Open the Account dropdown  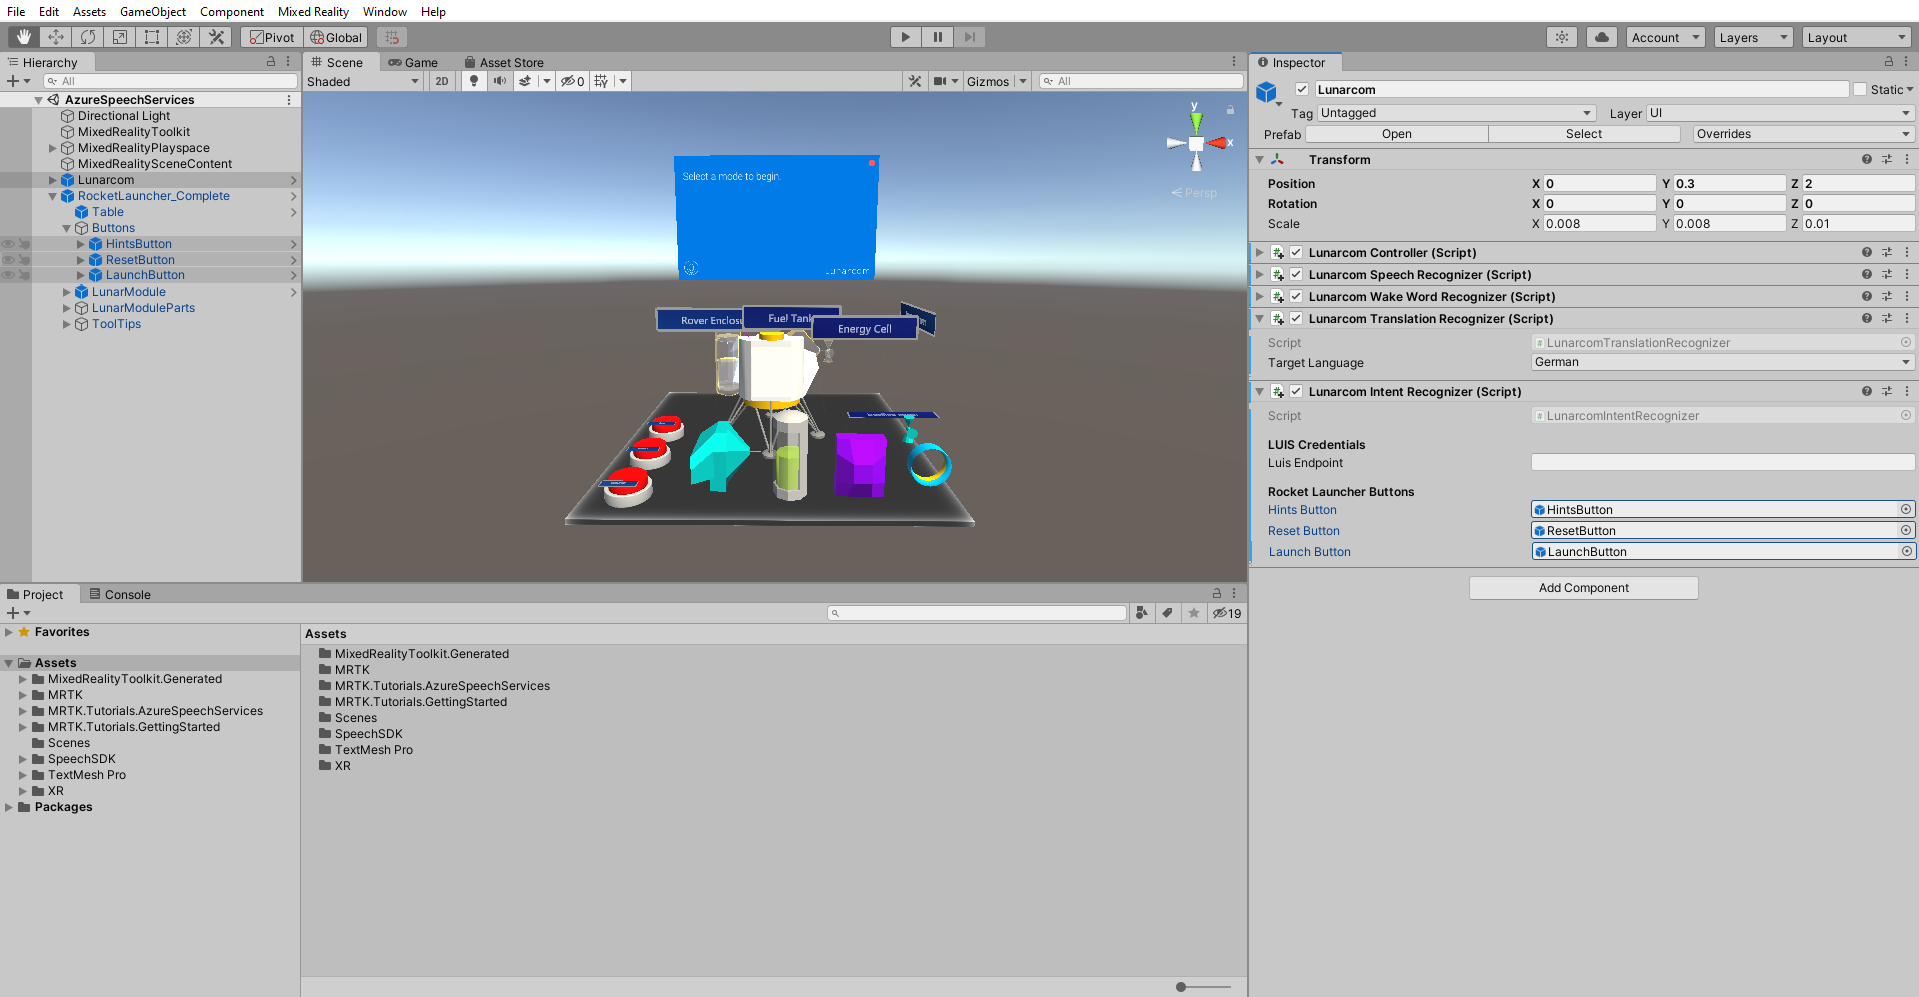pos(1665,37)
